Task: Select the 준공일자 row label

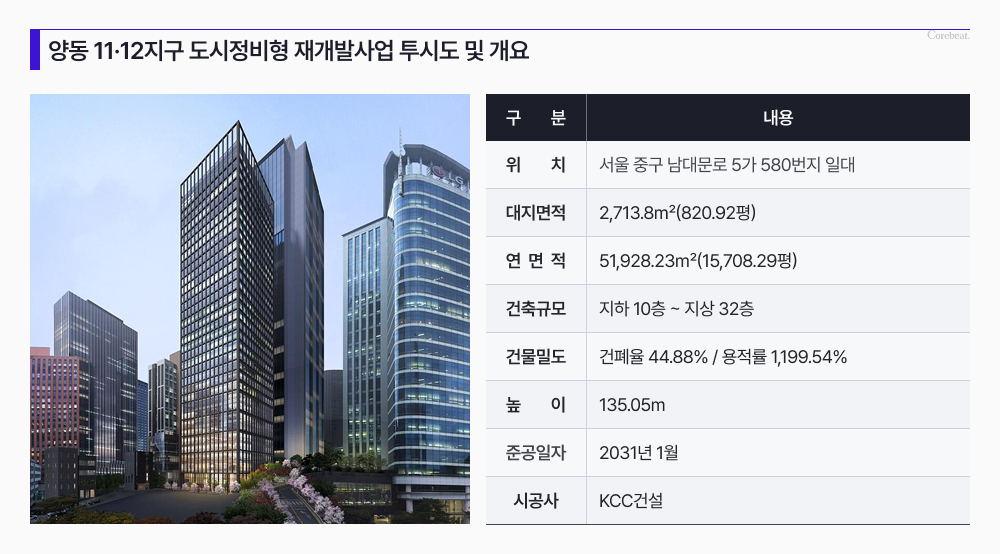Action: [x=536, y=453]
